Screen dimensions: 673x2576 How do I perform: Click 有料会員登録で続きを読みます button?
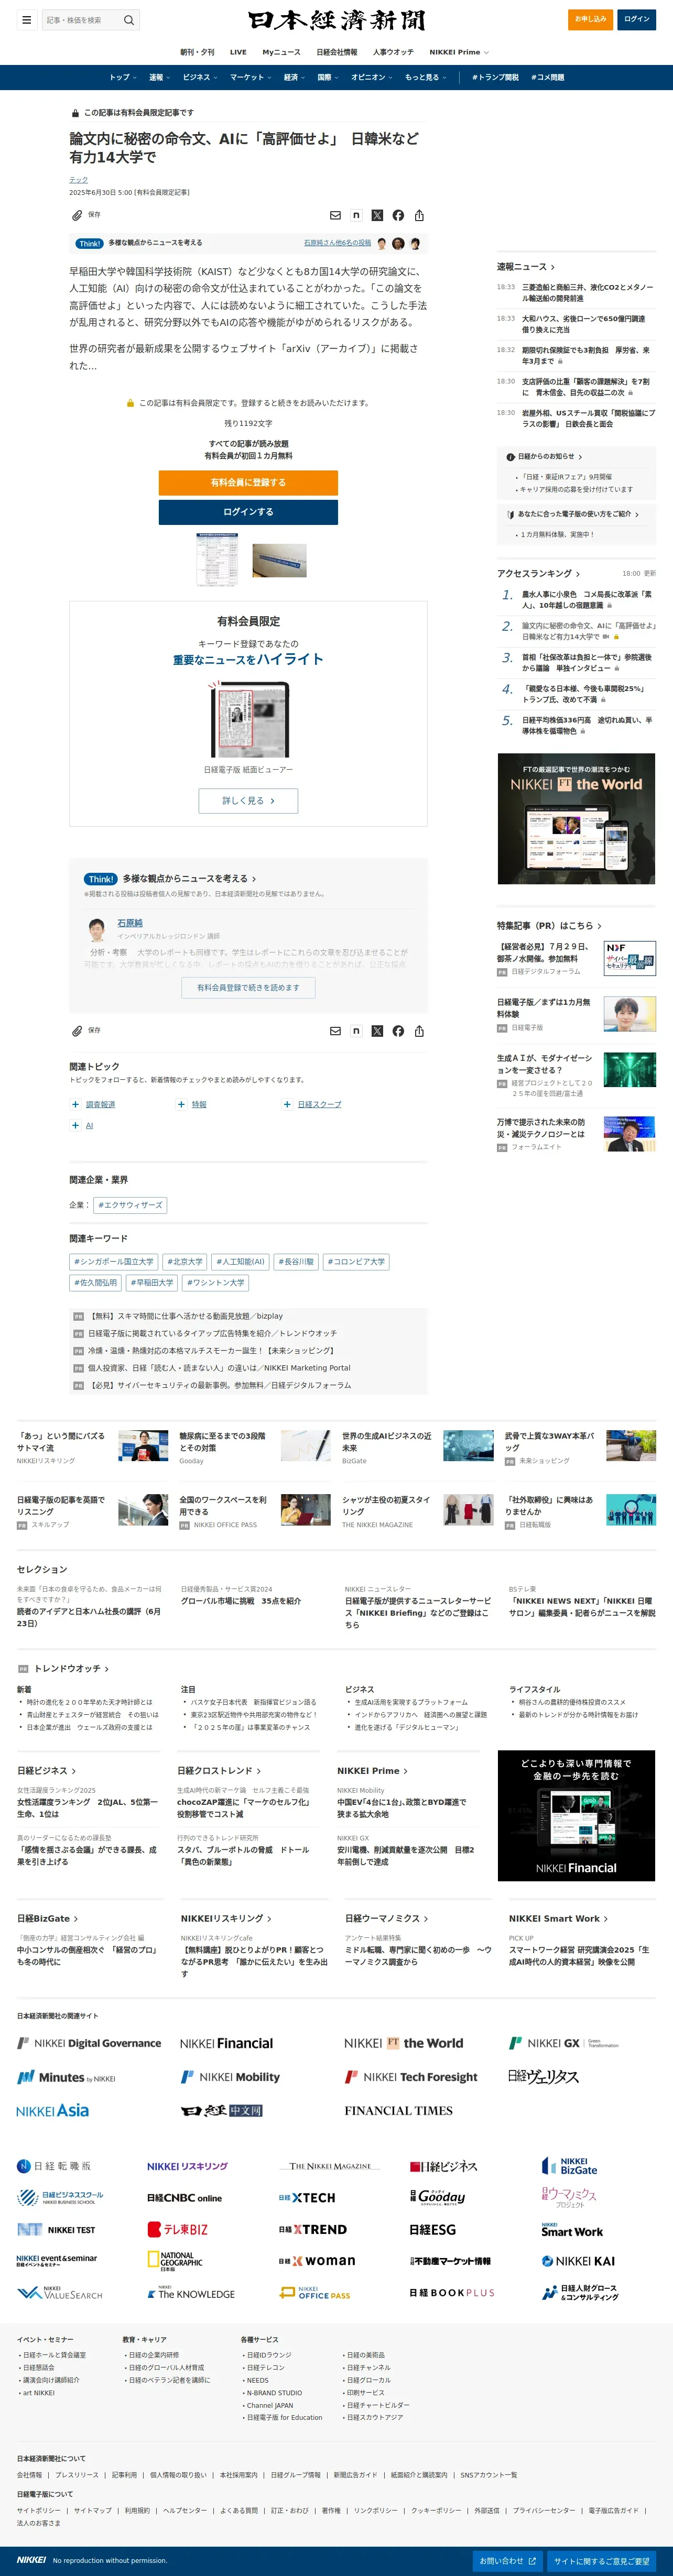pyautogui.click(x=248, y=988)
